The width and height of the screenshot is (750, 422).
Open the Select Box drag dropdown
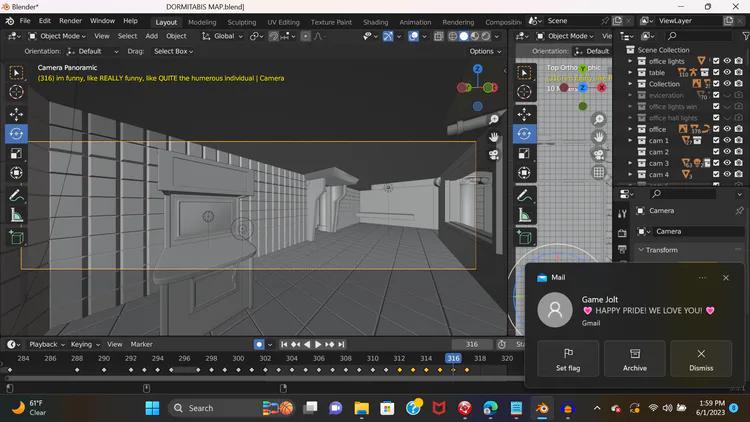coord(173,51)
